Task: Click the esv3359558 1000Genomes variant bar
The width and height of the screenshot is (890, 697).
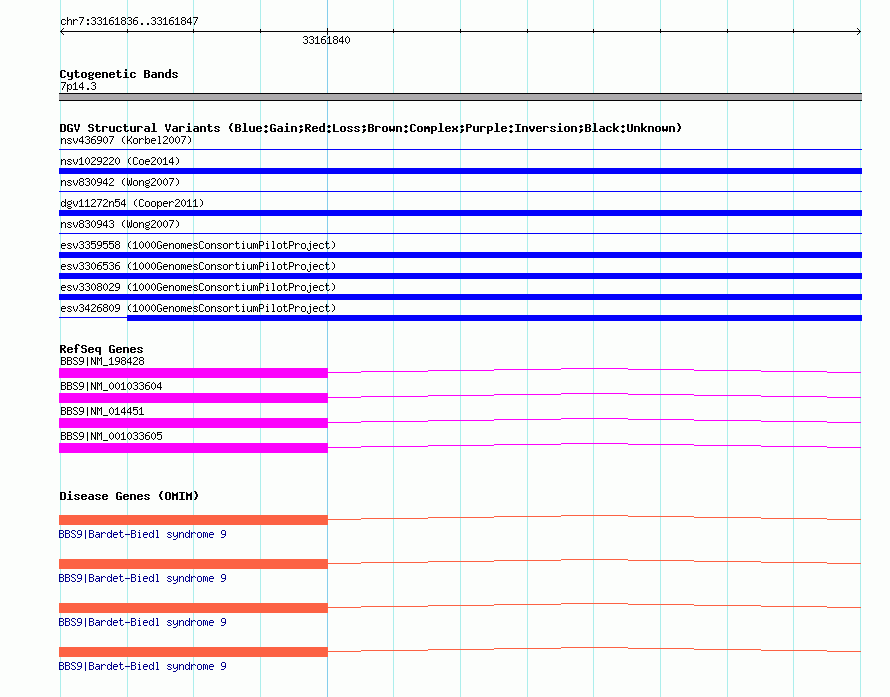Action: [x=460, y=255]
